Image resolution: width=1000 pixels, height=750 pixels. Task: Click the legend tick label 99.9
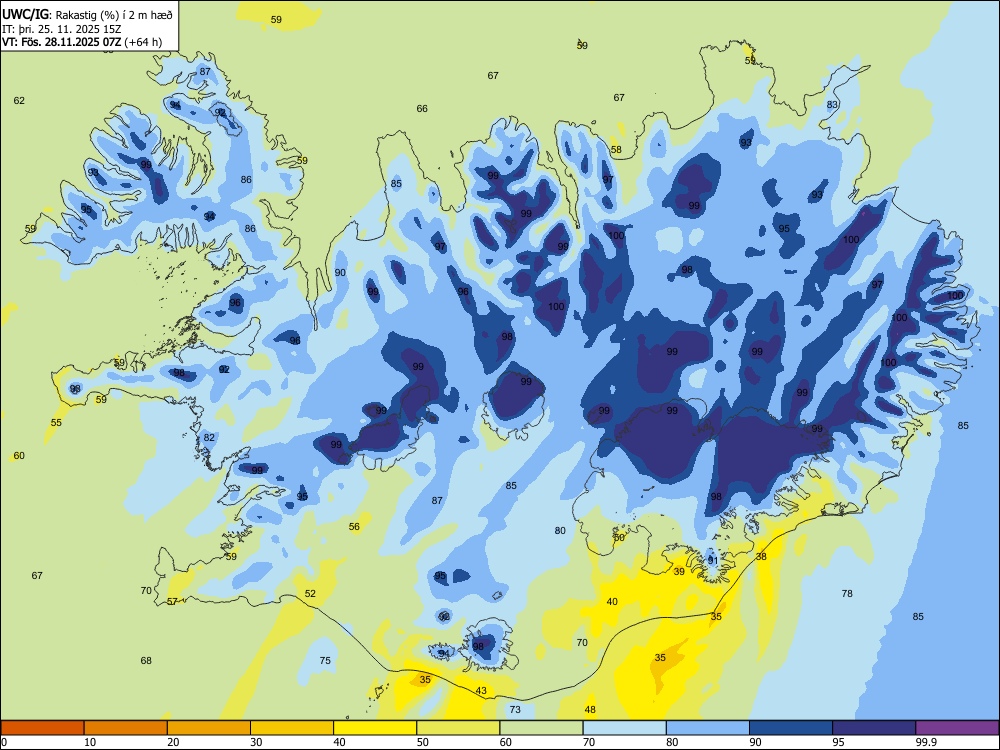point(926,742)
